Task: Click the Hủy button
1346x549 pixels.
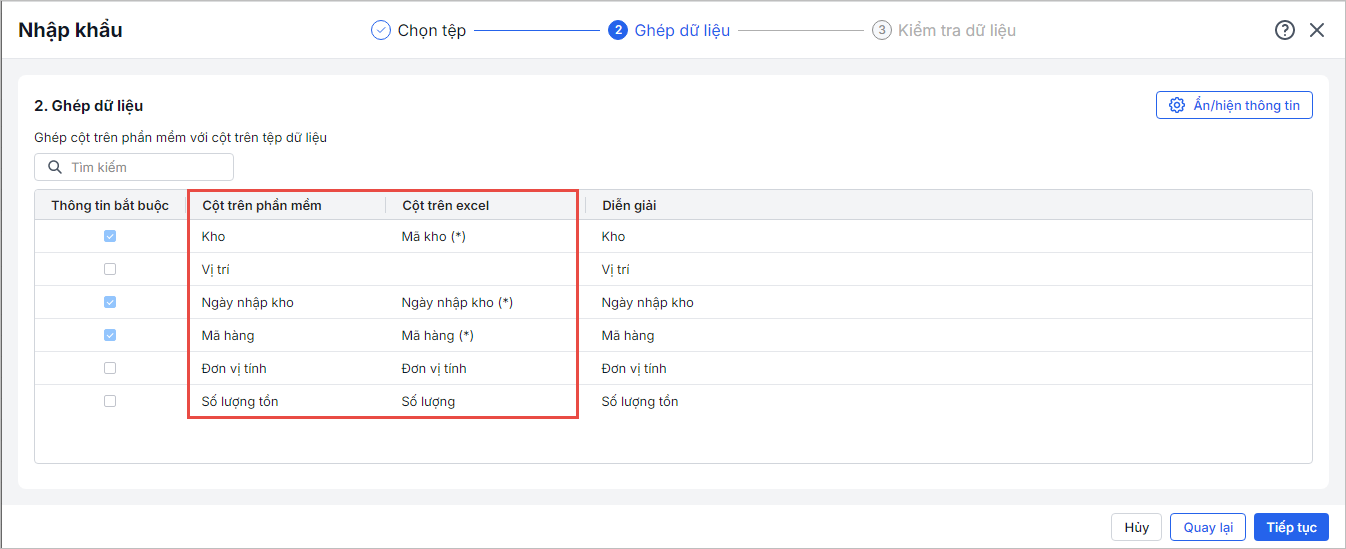Action: coord(1136,527)
